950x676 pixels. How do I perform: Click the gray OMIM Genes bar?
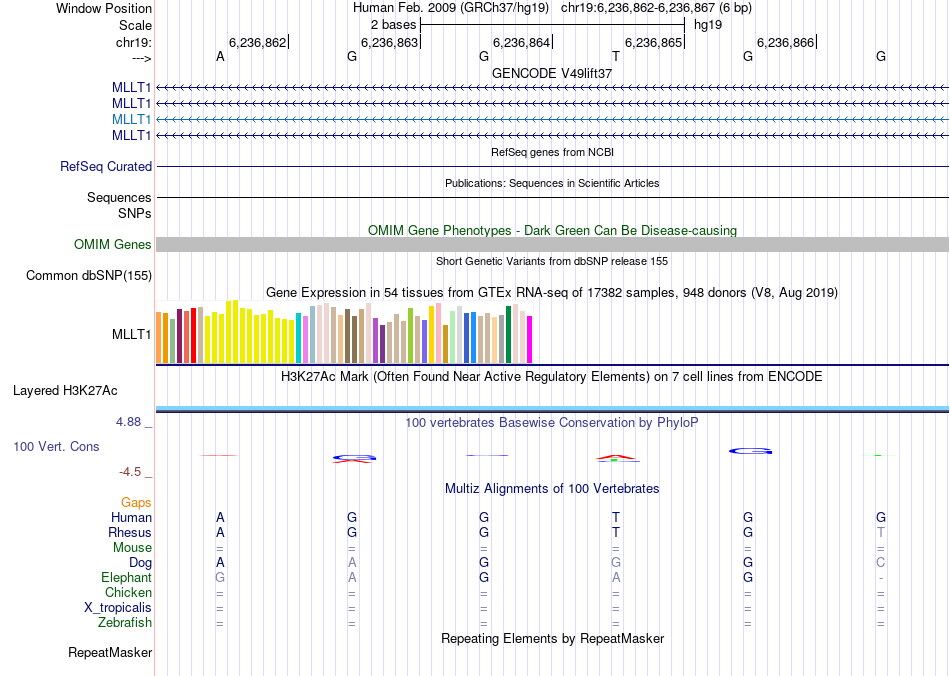(552, 244)
